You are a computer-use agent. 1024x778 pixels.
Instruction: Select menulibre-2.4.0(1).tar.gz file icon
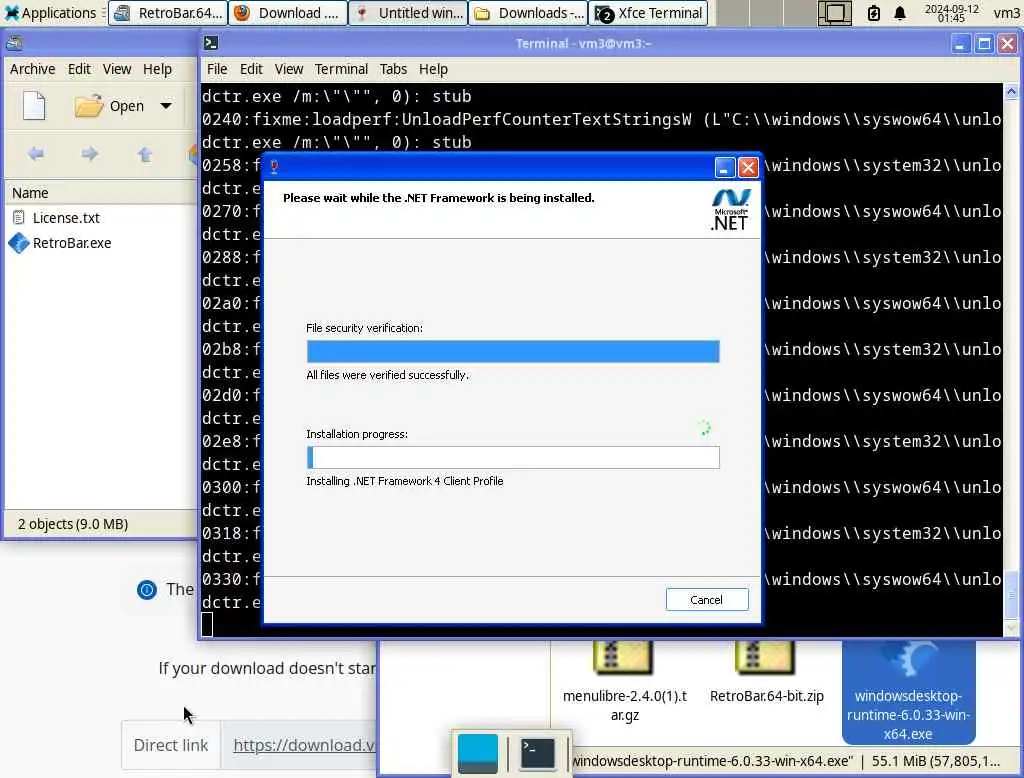[623, 658]
